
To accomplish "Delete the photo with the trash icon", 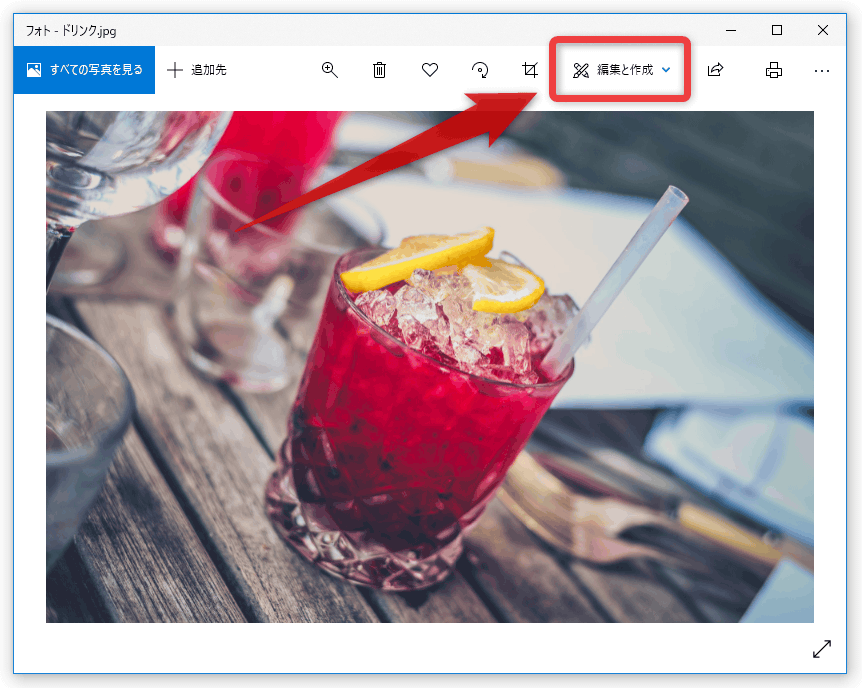I will 379,70.
